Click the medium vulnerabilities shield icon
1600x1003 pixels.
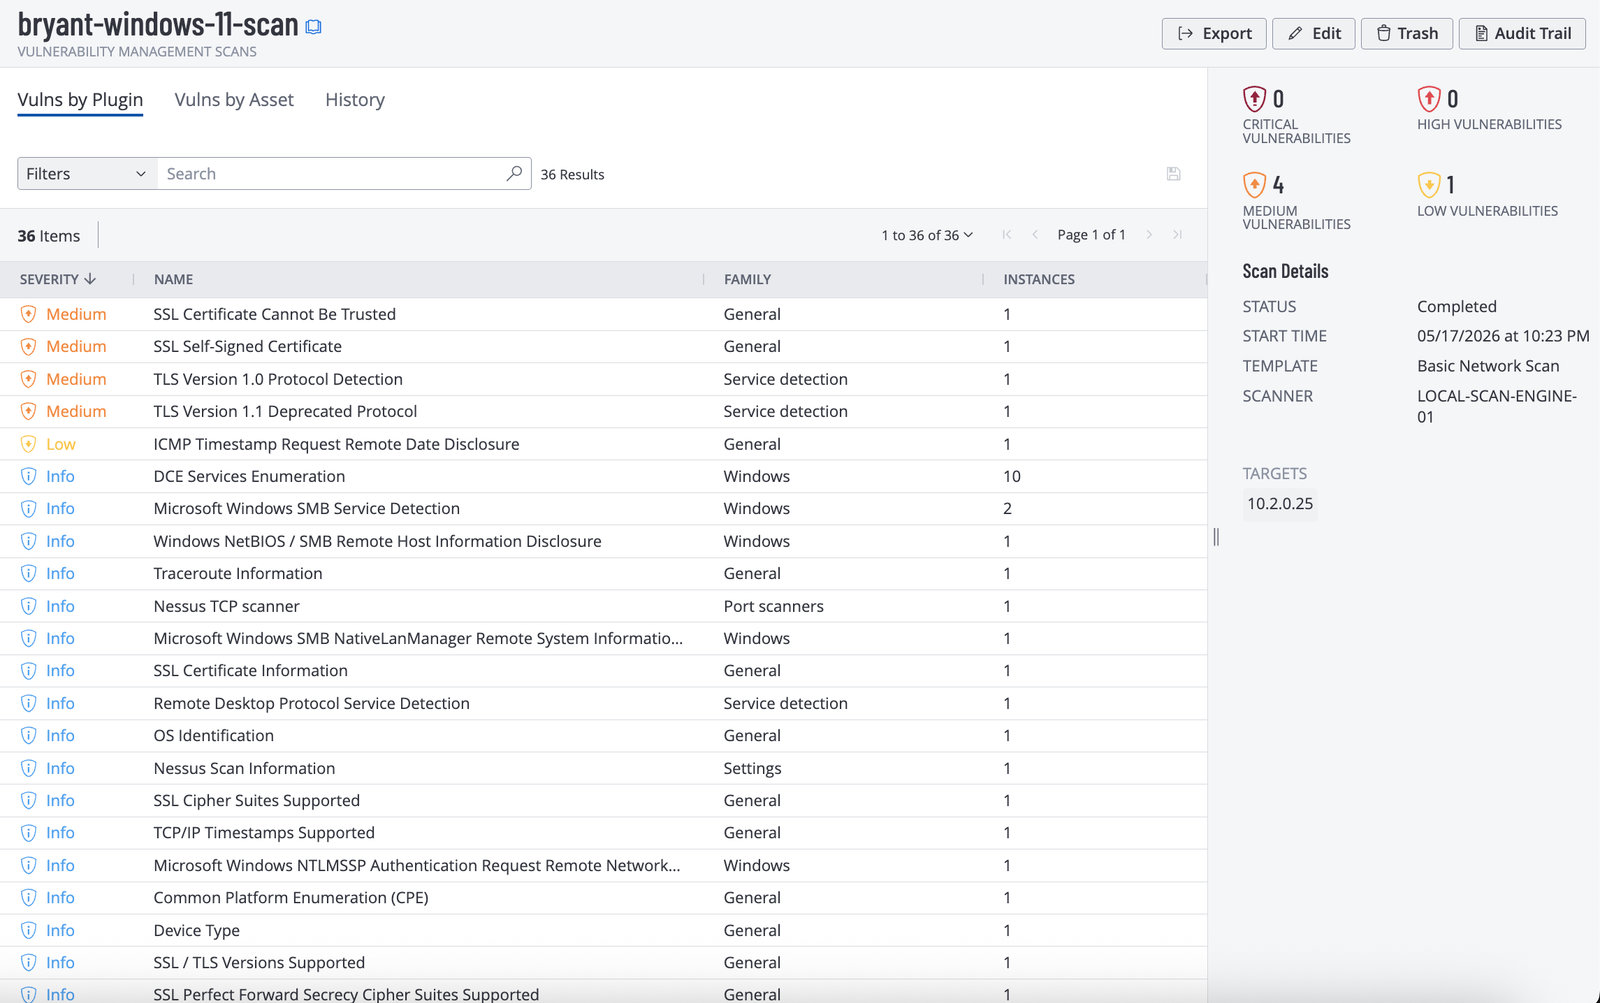click(x=1254, y=185)
